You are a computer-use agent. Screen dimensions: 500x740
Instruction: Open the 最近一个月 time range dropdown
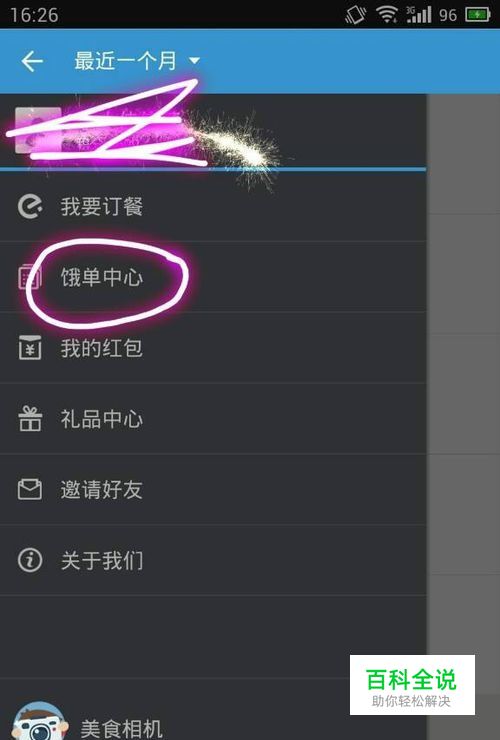click(x=137, y=61)
